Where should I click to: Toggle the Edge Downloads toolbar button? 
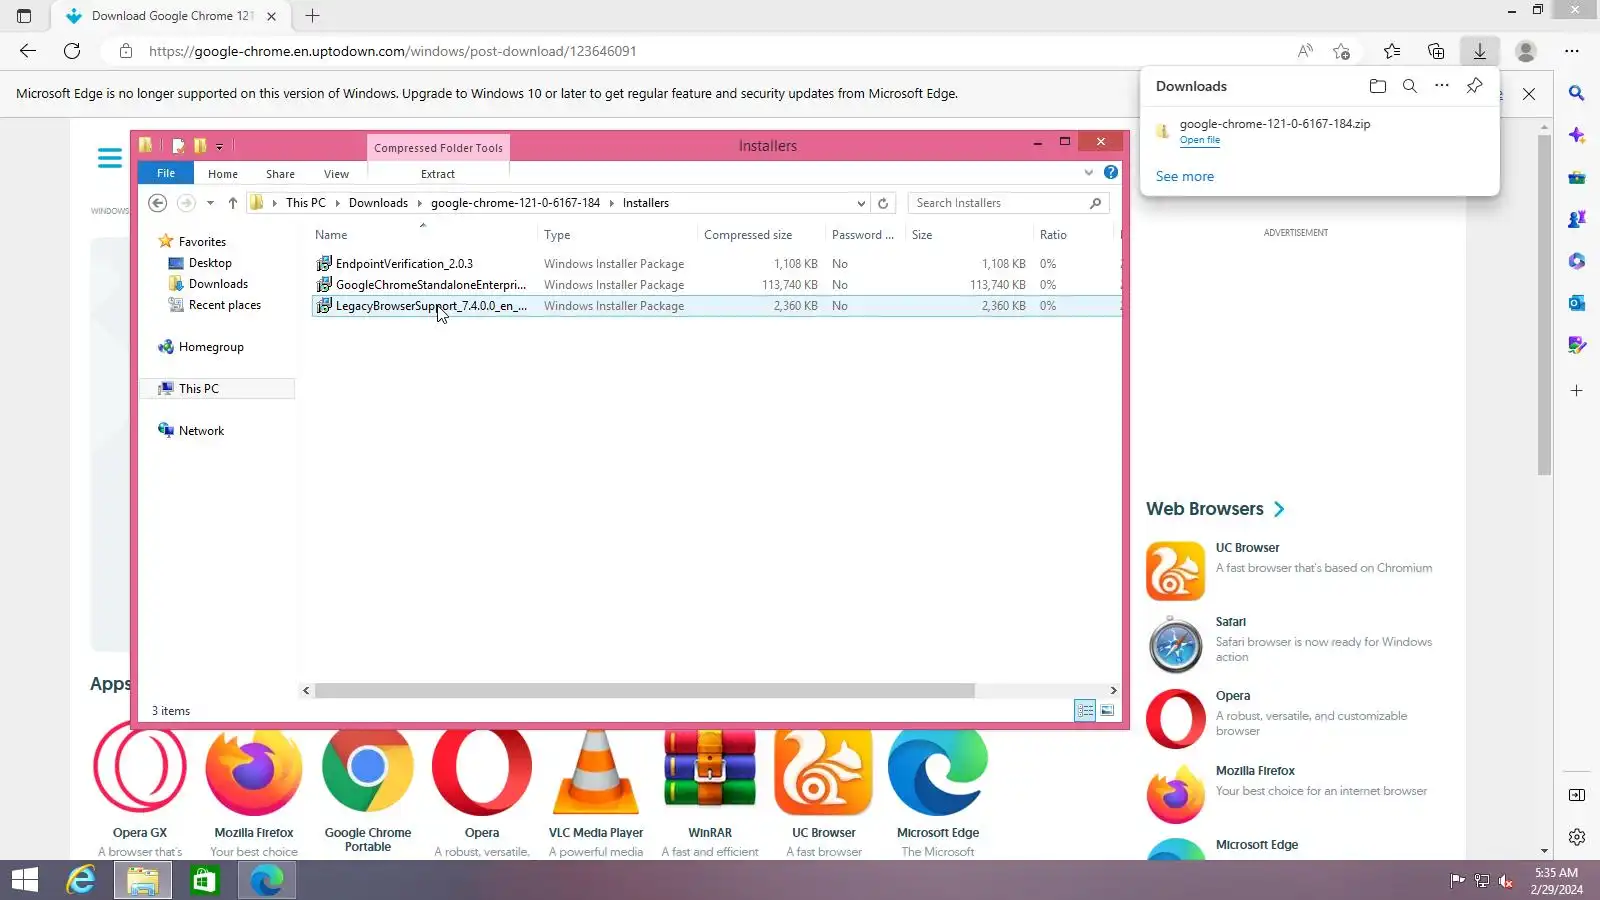pos(1480,51)
